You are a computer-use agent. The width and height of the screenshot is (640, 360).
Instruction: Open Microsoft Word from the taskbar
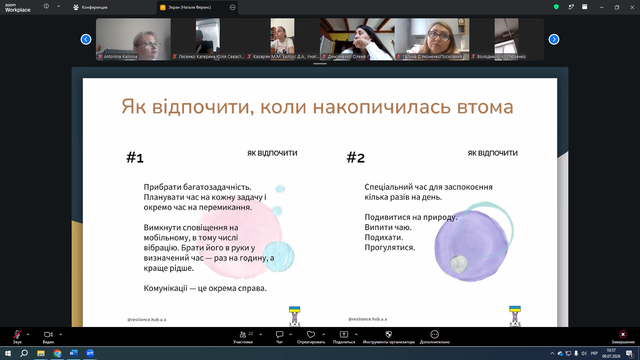pos(73,353)
